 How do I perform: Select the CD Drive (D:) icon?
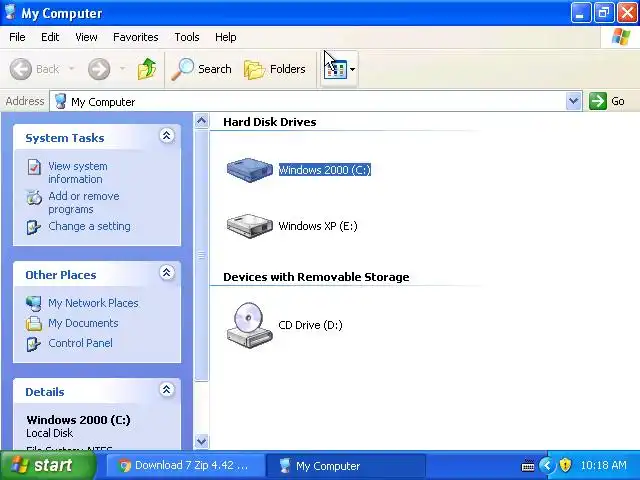click(x=249, y=325)
